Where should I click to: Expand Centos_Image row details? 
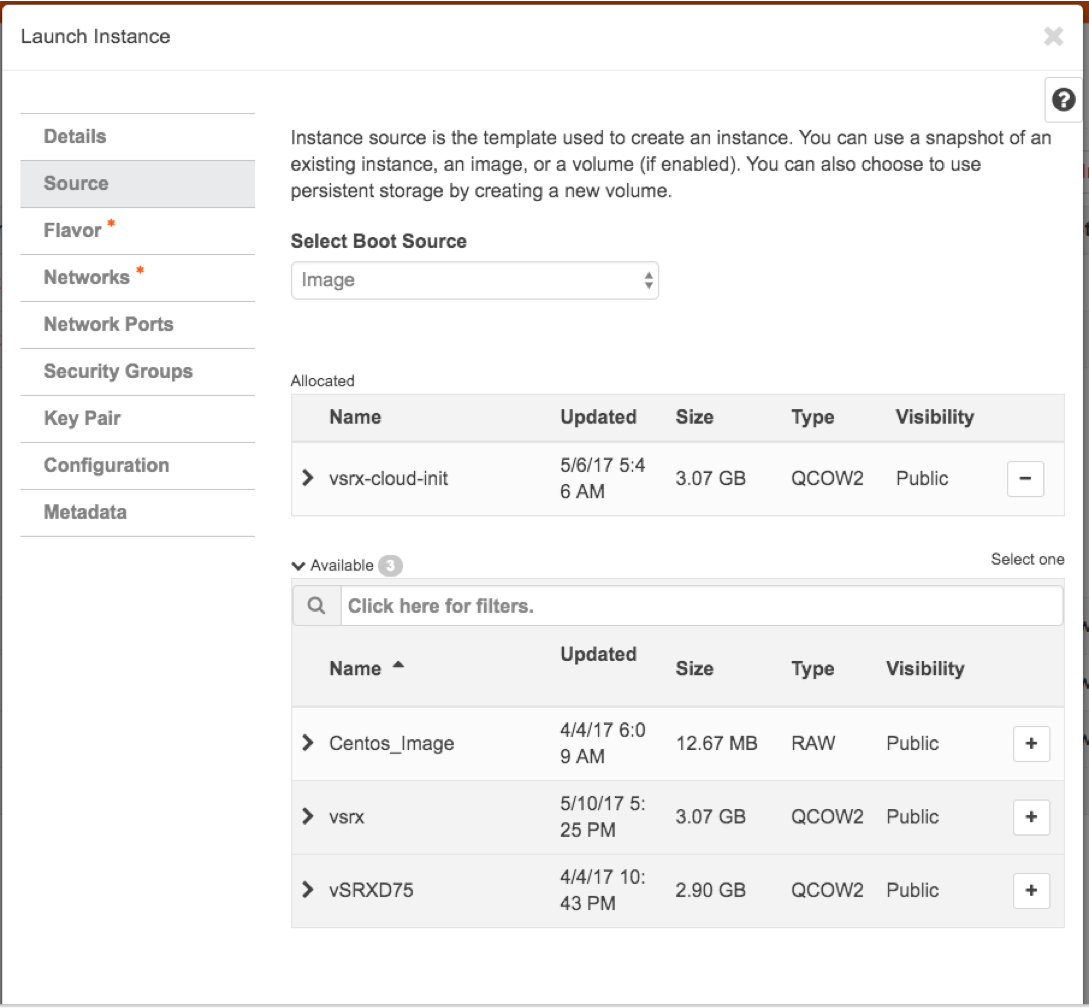coord(308,743)
